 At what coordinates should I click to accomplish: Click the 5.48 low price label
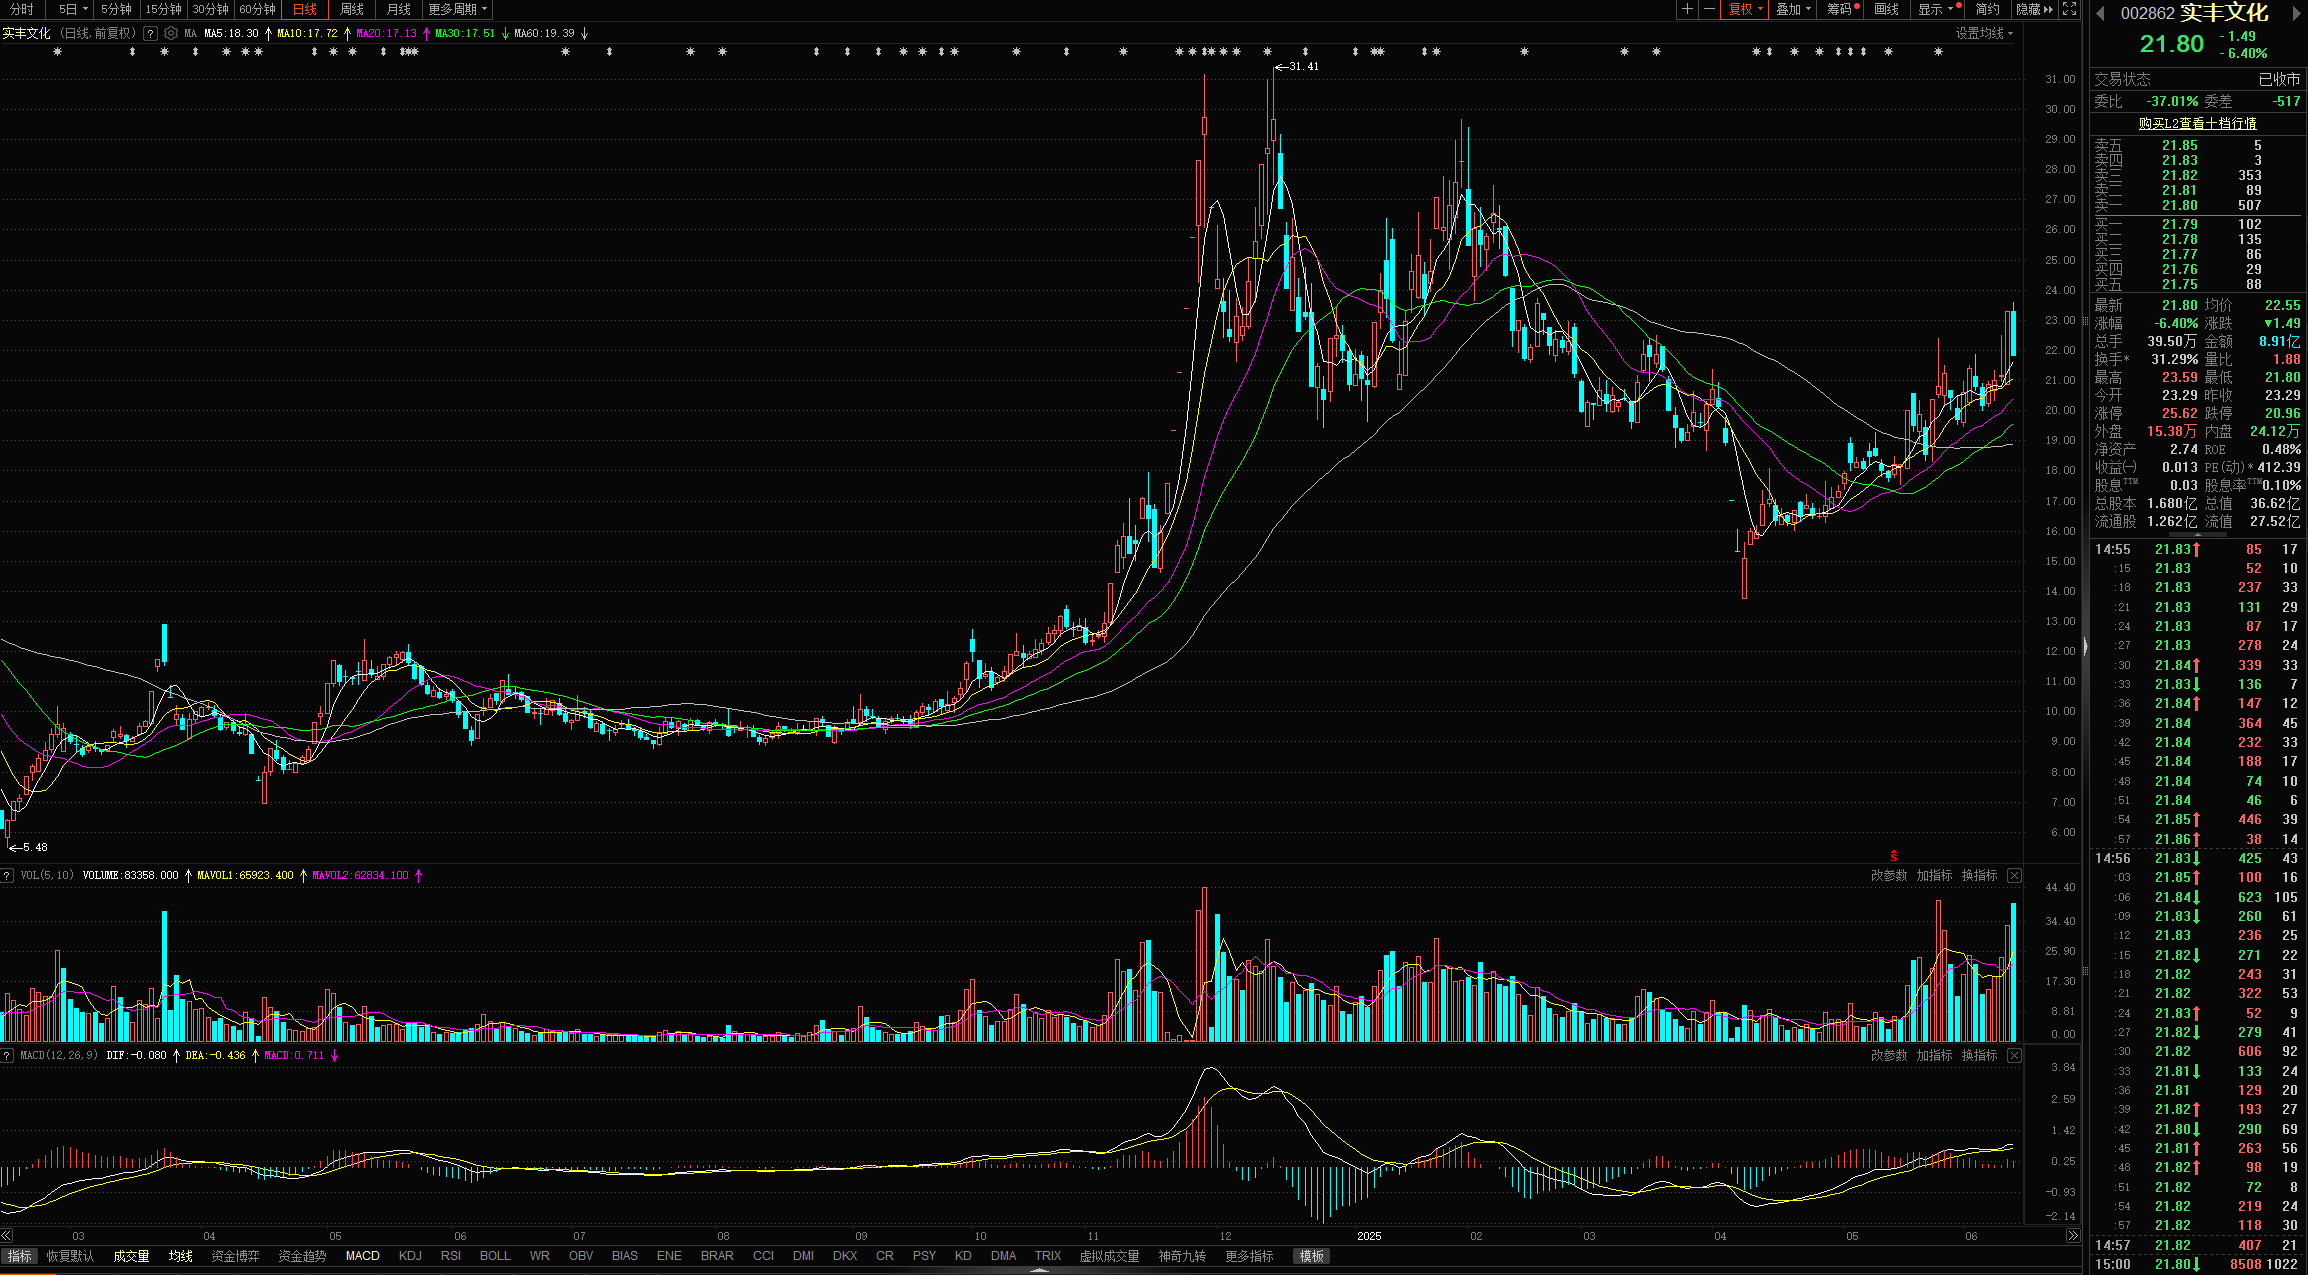(35, 847)
